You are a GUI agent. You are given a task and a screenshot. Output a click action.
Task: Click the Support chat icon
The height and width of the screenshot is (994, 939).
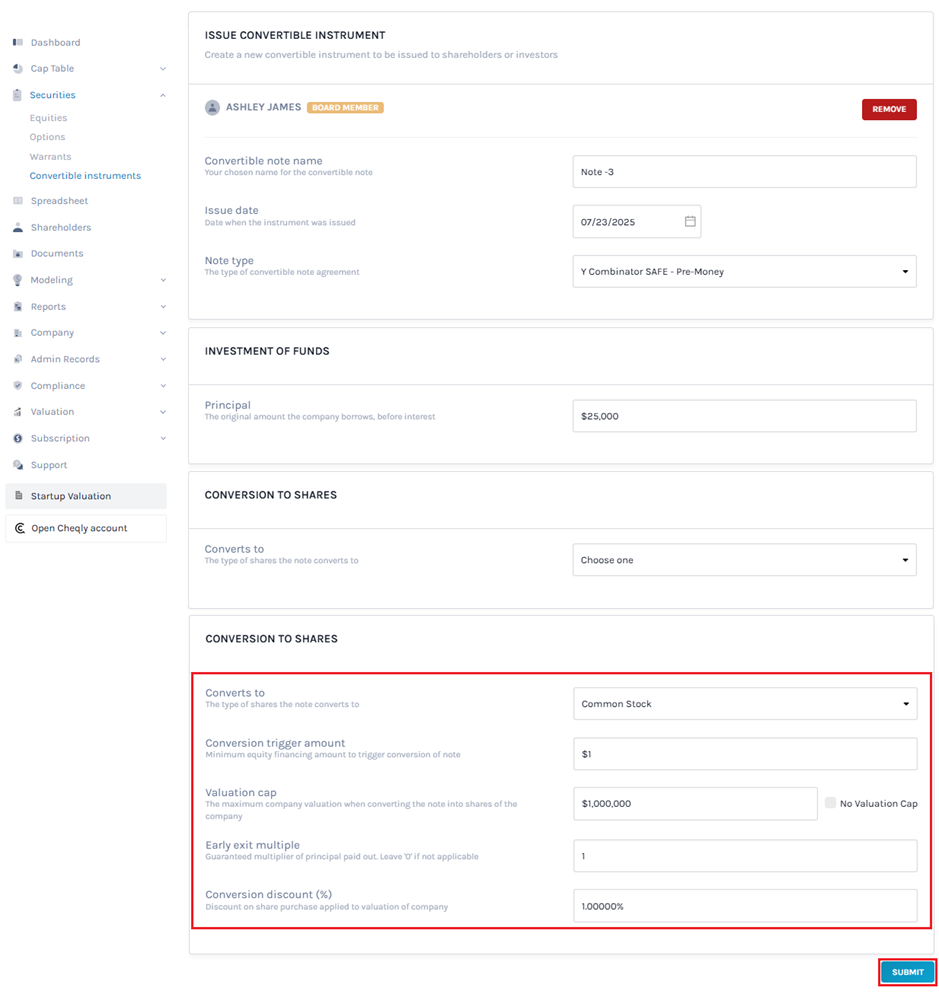pyautogui.click(x=18, y=465)
